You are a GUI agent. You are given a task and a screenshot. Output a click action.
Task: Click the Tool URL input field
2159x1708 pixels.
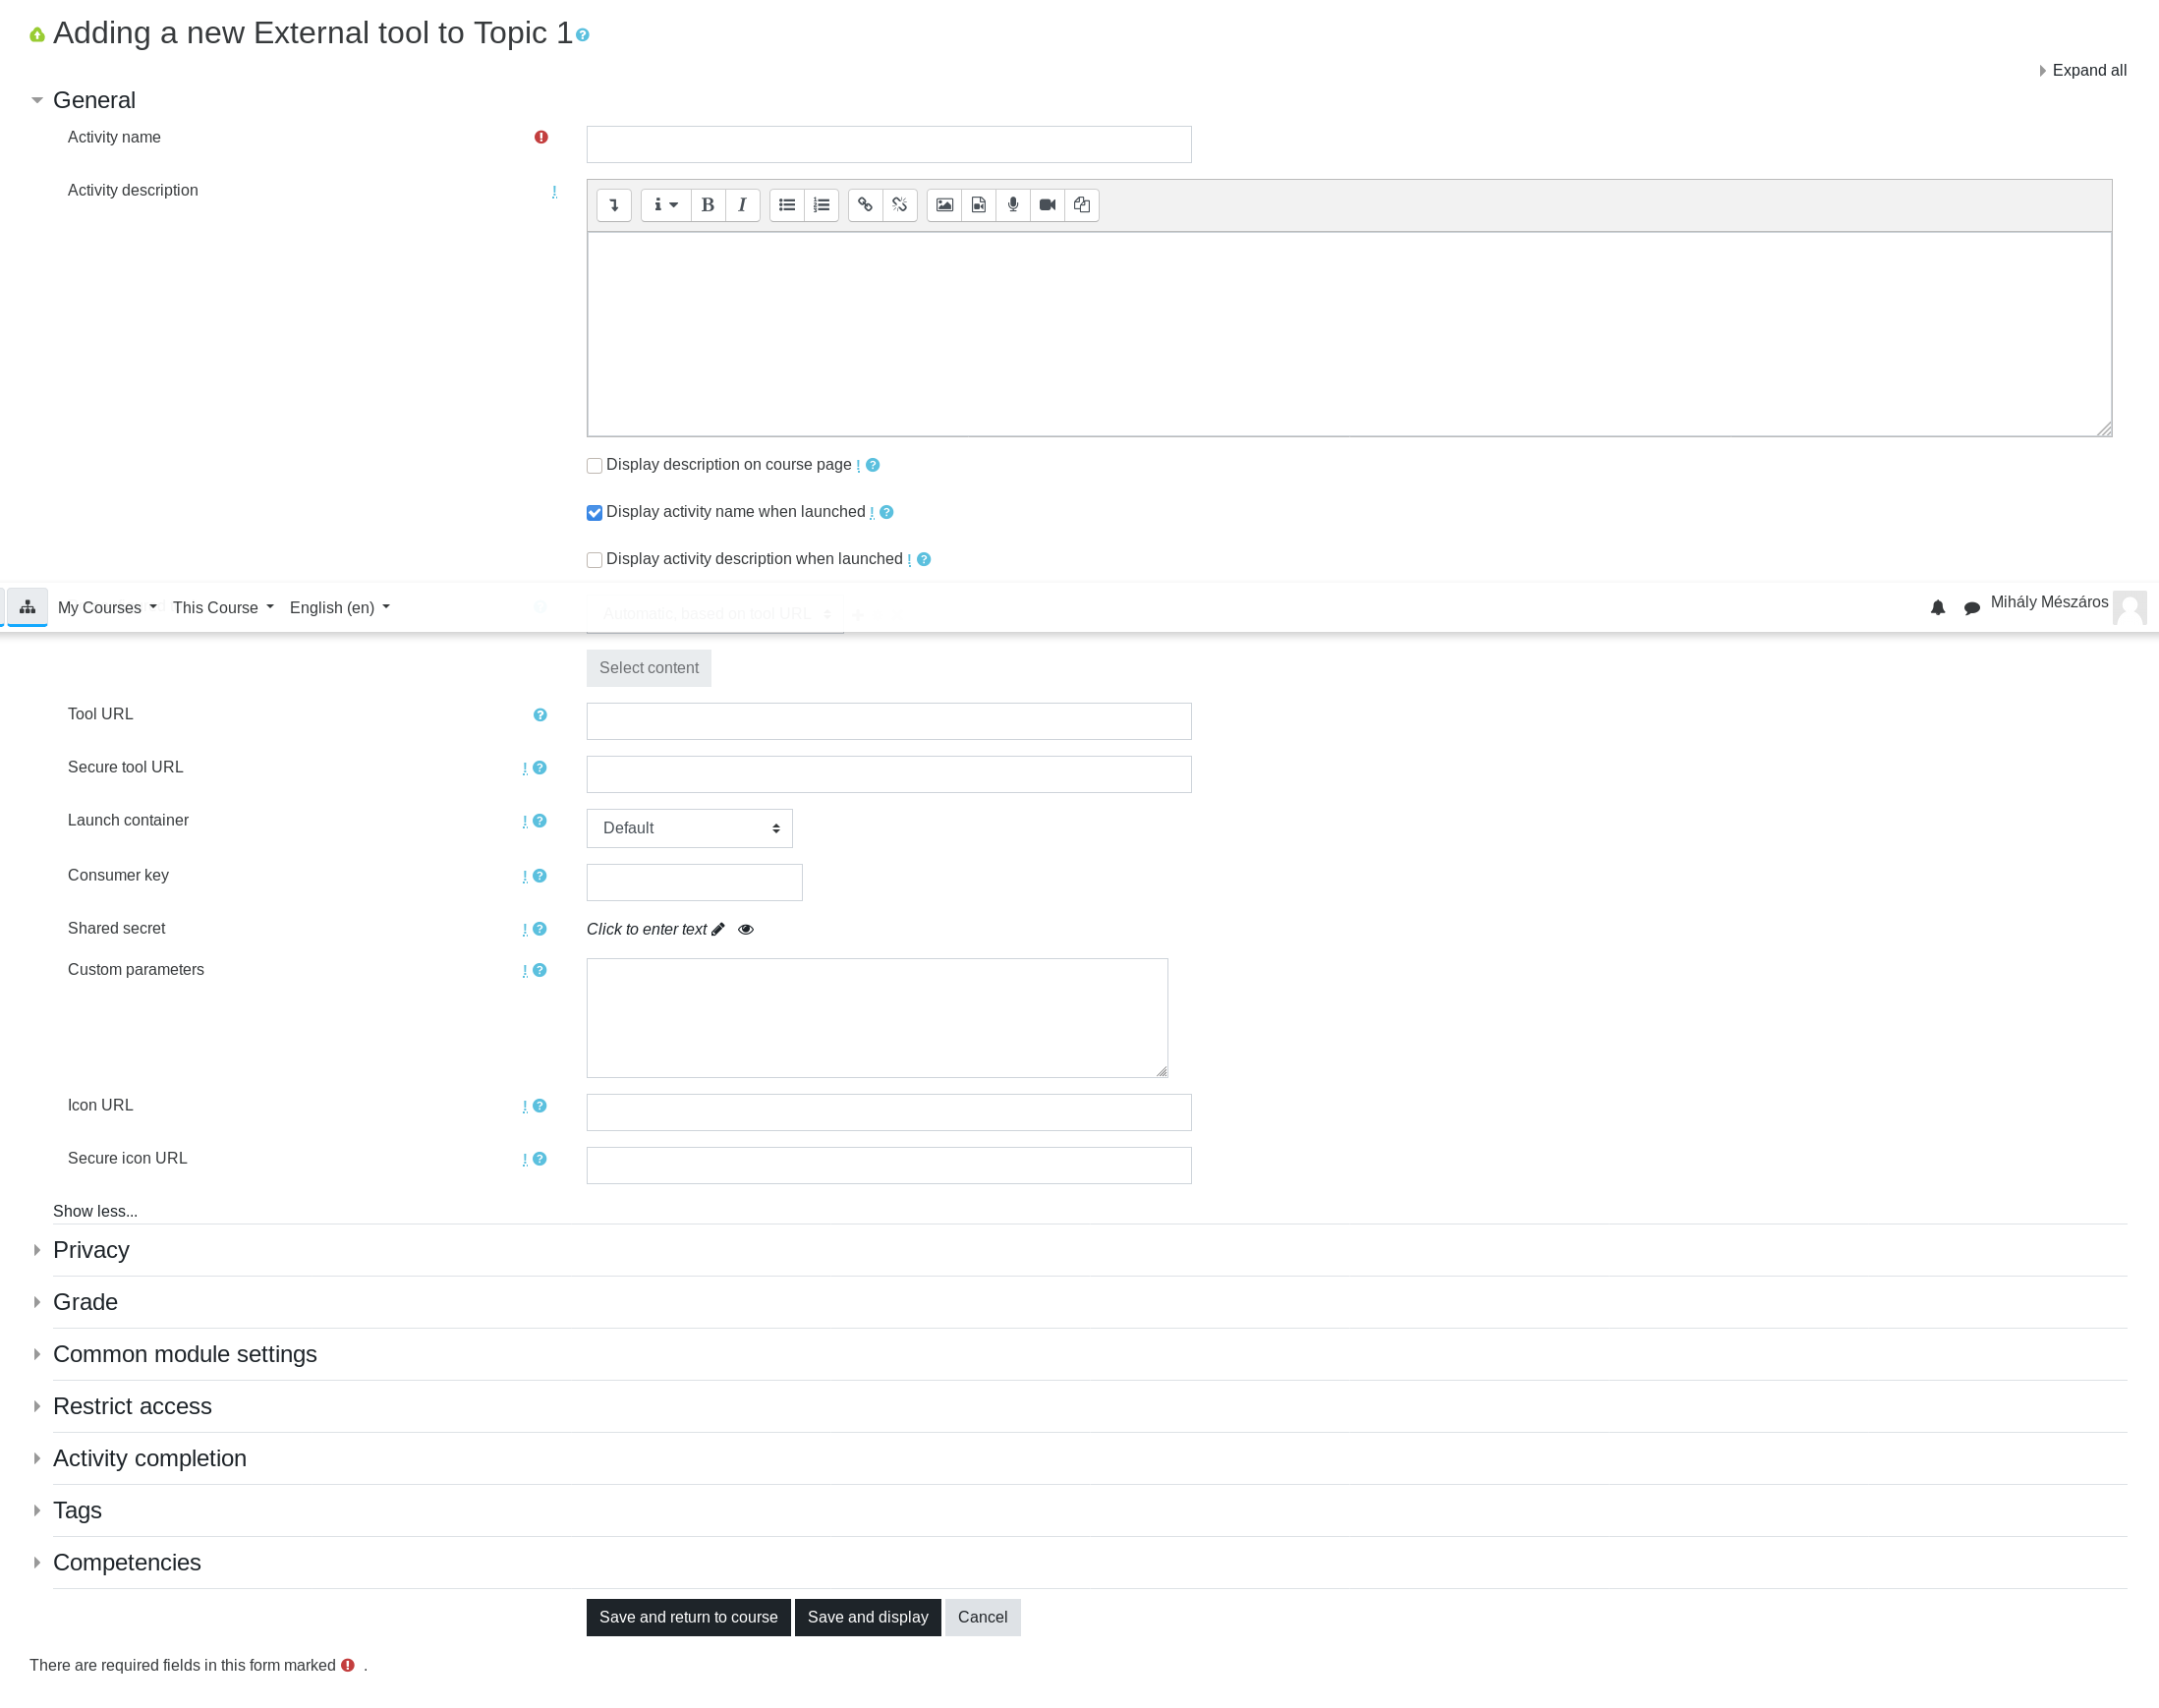coord(888,720)
